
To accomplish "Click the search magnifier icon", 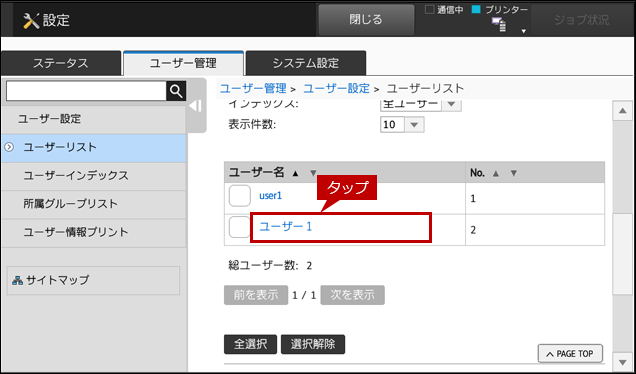I will point(176,91).
